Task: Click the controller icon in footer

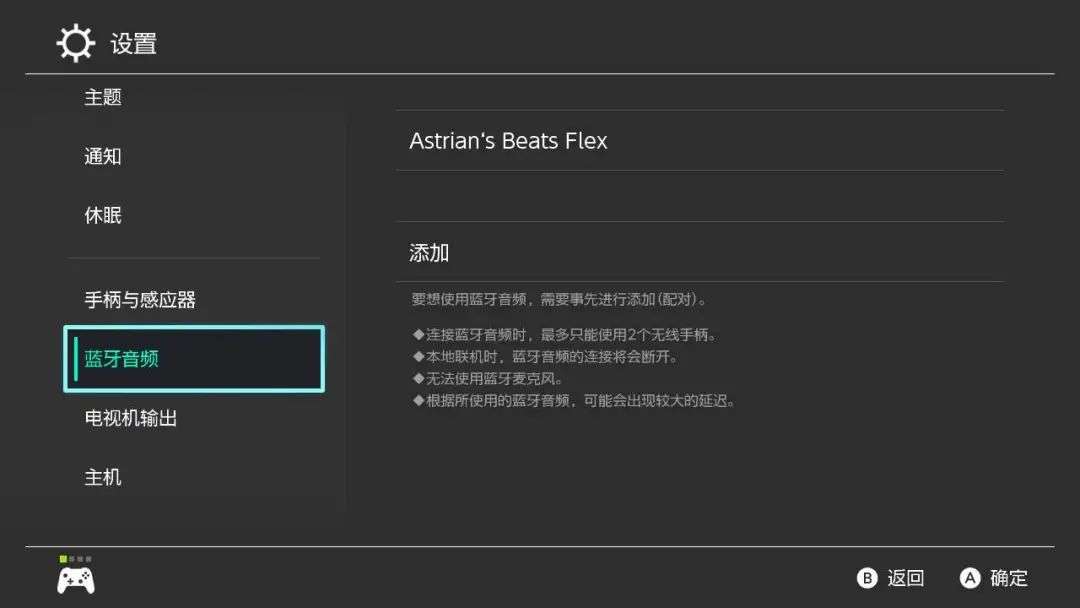Action: click(x=76, y=581)
